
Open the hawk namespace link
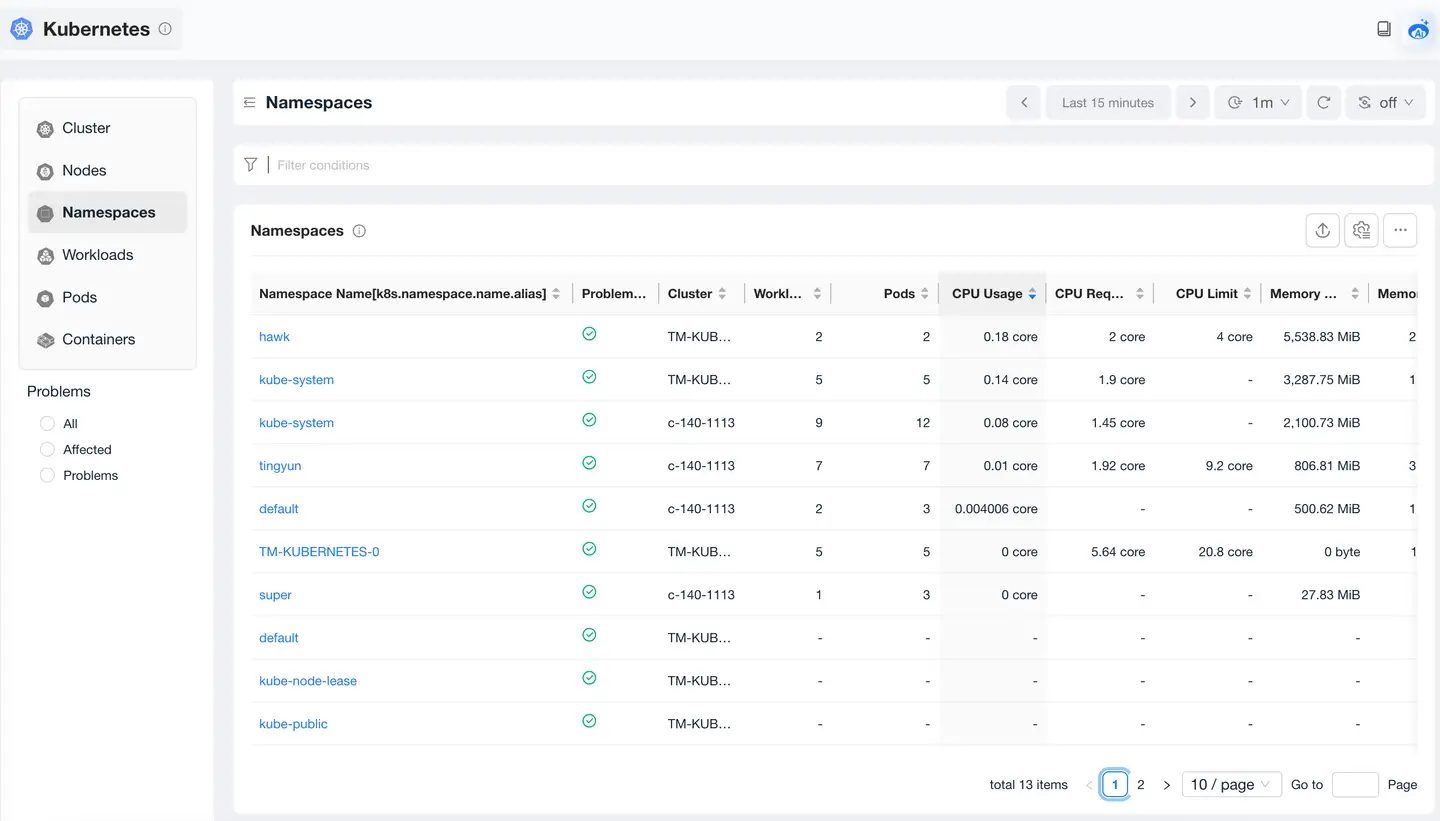pyautogui.click(x=274, y=337)
